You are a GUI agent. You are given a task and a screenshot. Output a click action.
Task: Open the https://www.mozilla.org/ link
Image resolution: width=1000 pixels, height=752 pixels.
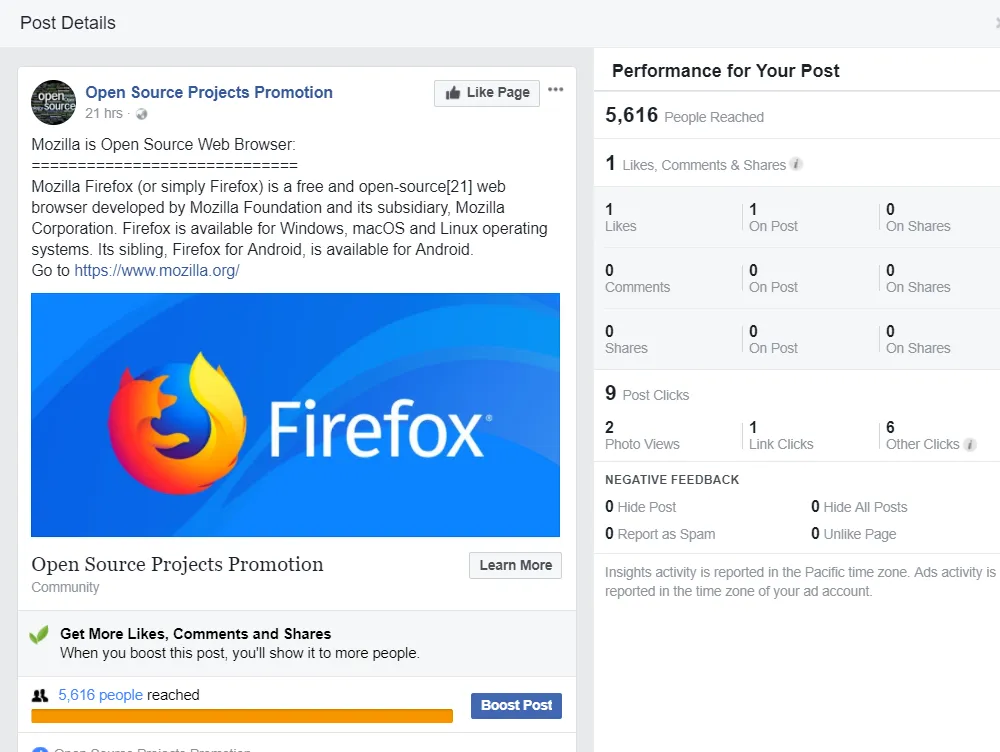point(157,270)
